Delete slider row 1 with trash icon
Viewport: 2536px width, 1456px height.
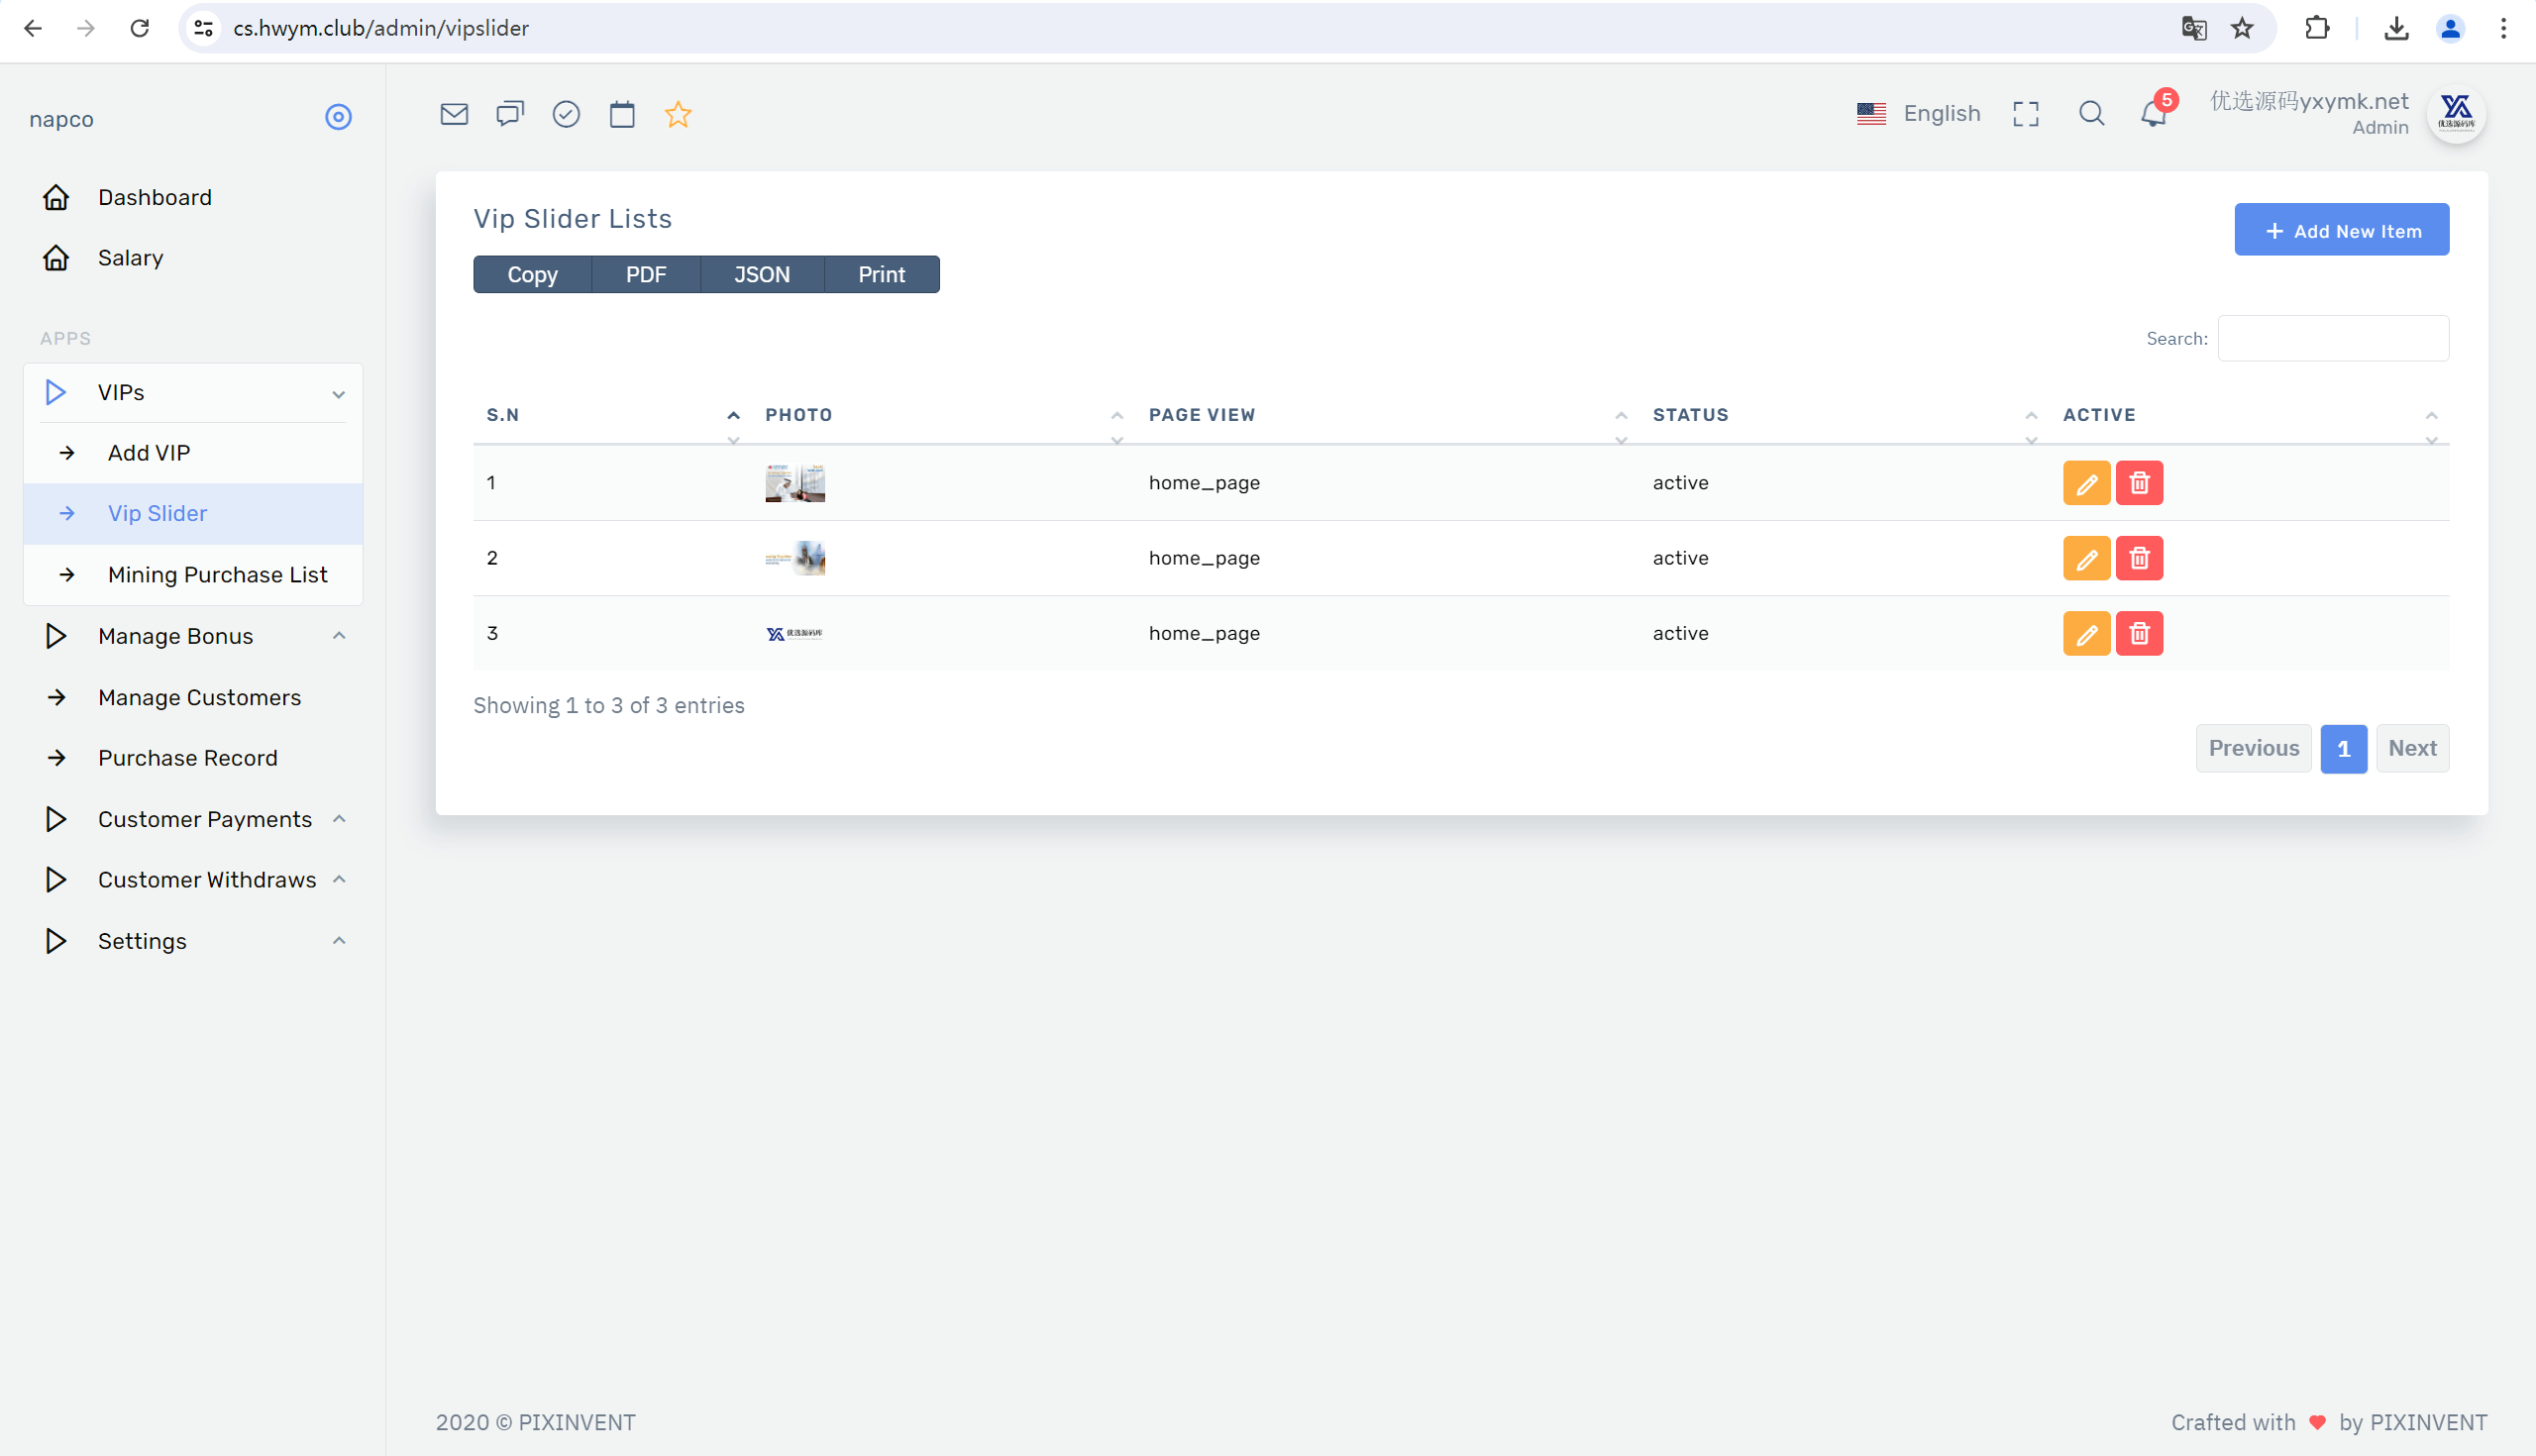point(2139,483)
